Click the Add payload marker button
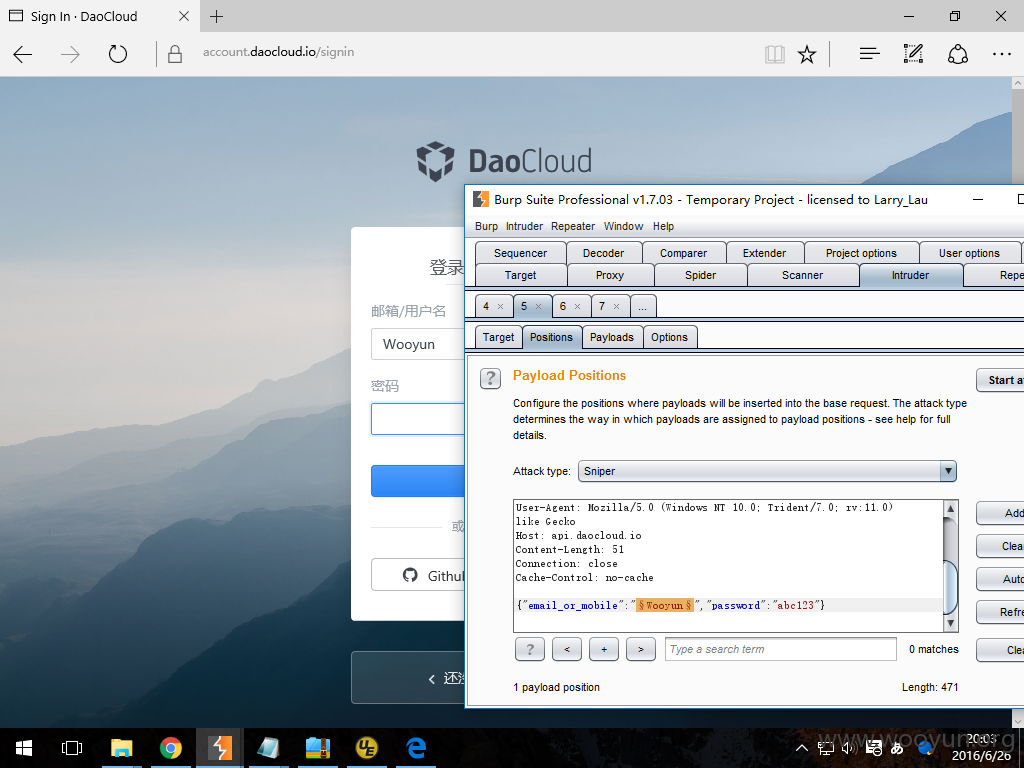The width and height of the screenshot is (1024, 768). pos(1000,513)
